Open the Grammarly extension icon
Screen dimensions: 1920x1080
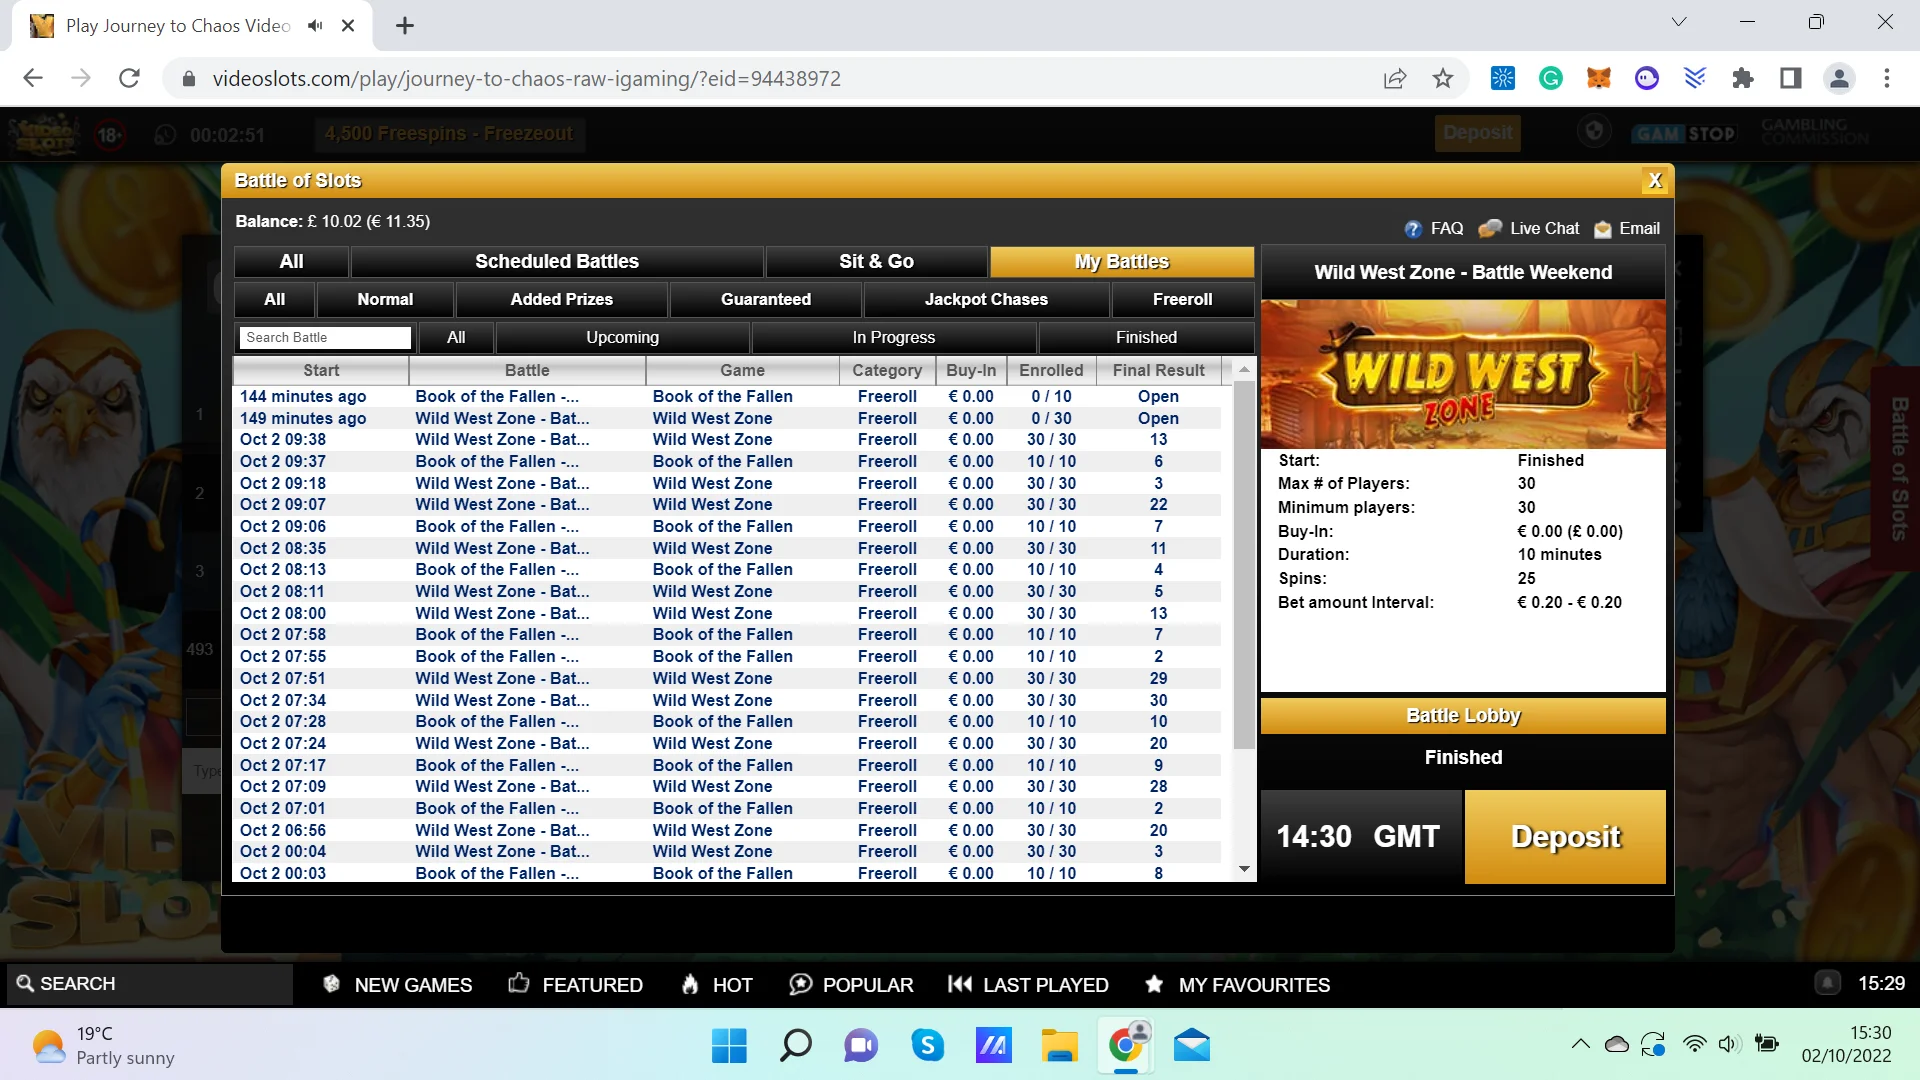tap(1551, 78)
